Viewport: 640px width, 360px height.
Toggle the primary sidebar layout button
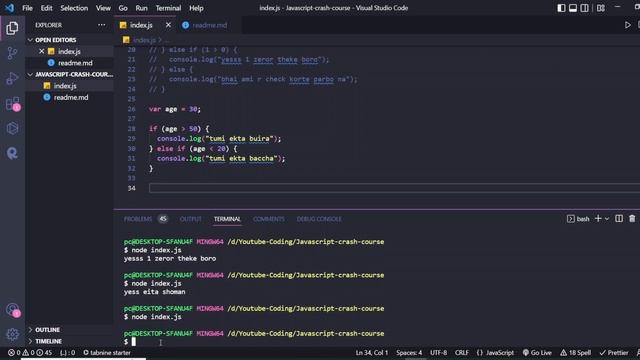(561, 8)
